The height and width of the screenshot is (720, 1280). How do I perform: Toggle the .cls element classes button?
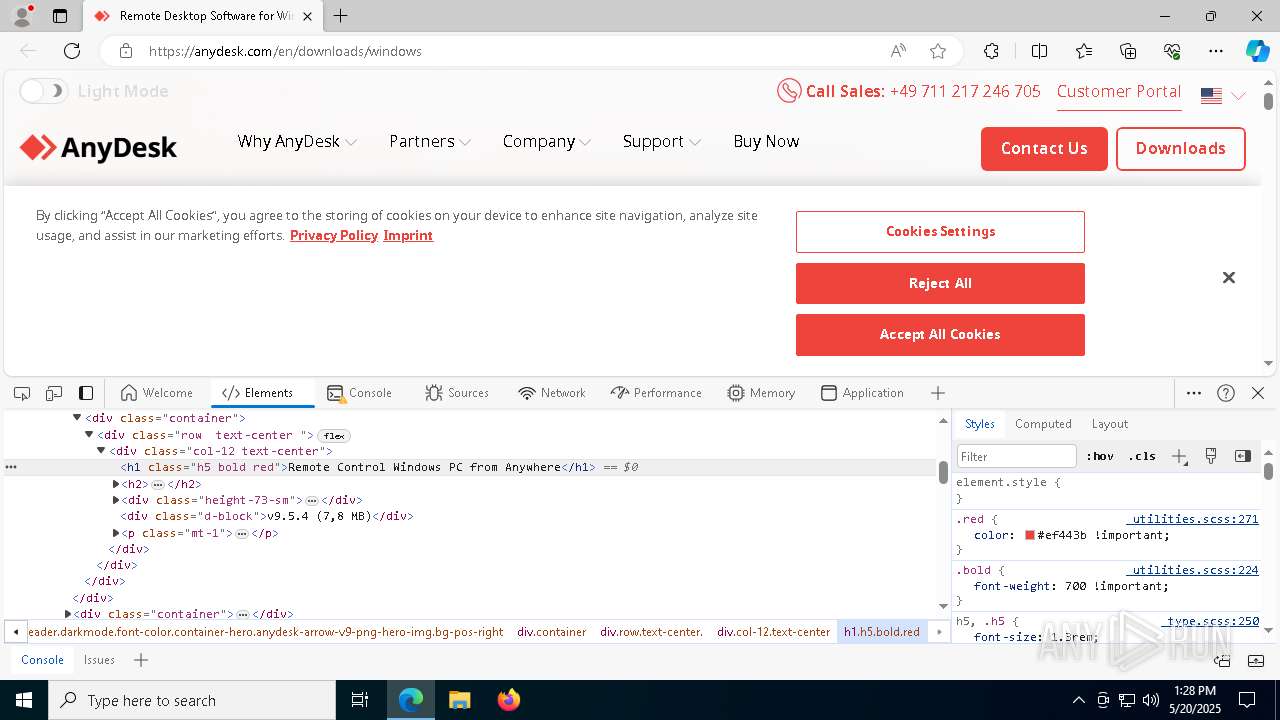pos(1142,456)
